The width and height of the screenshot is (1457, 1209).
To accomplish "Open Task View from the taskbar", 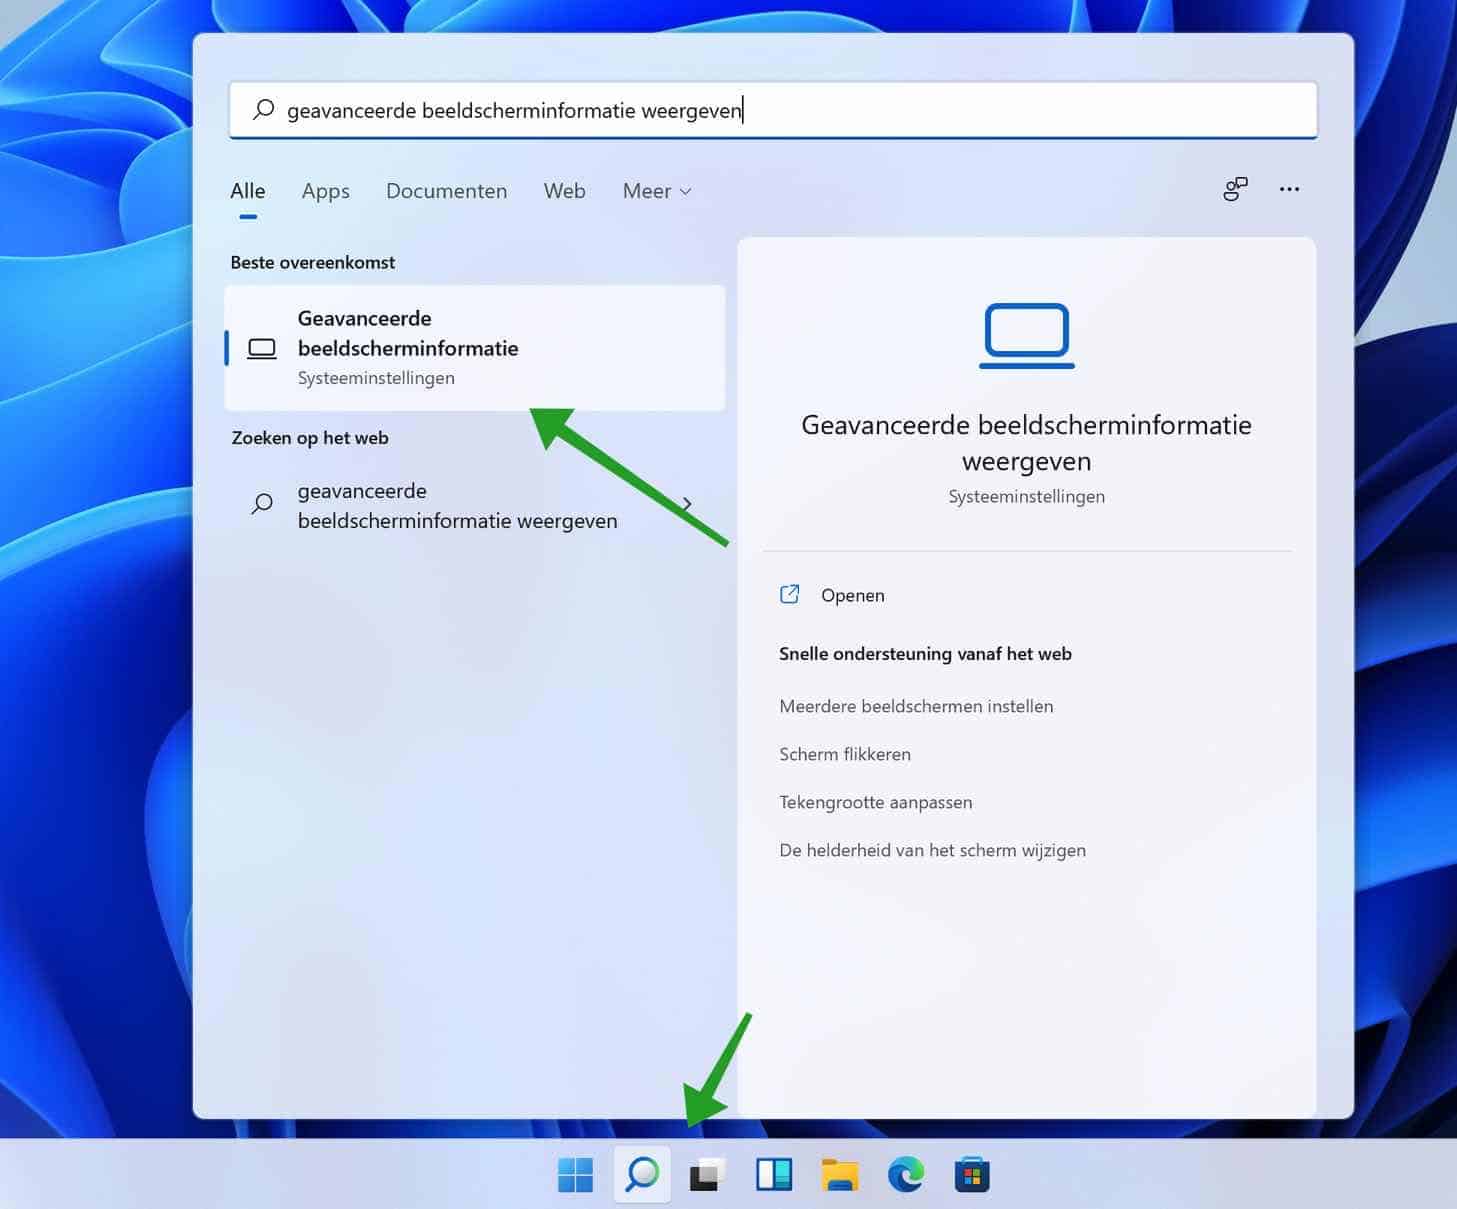I will coord(707,1175).
